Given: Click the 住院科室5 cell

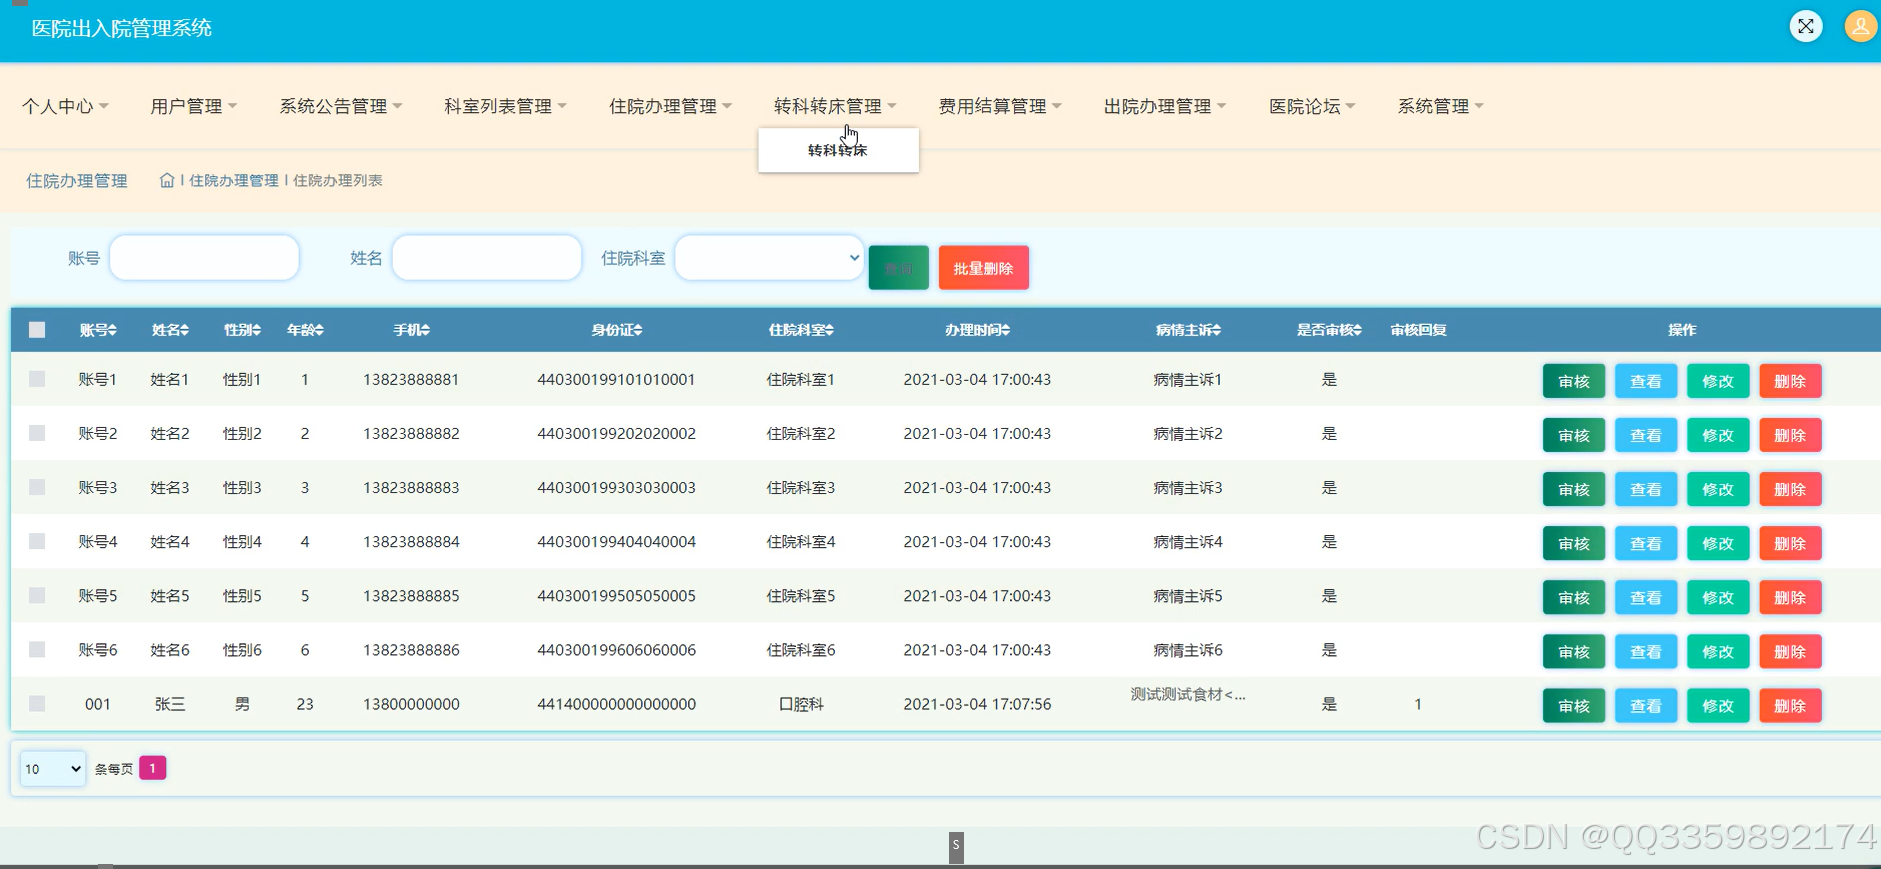Looking at the screenshot, I should pos(801,596).
